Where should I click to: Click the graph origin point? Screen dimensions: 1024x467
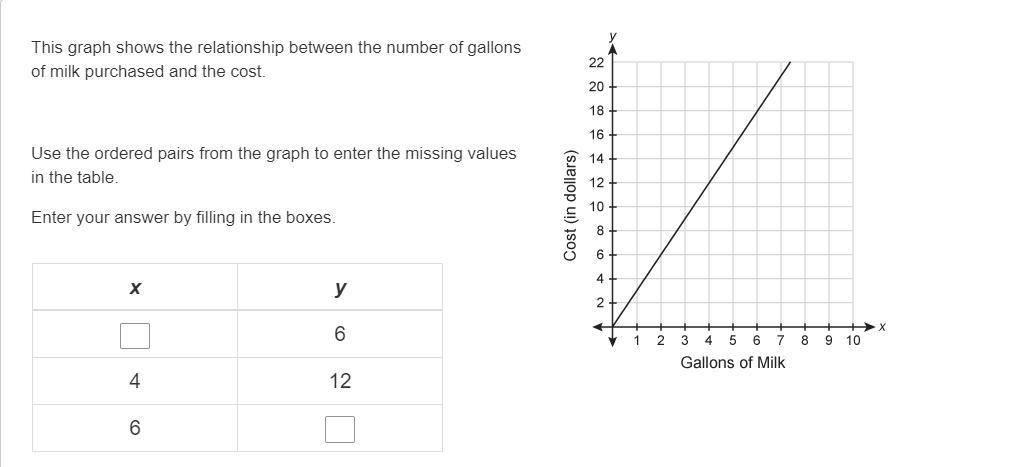pos(613,326)
